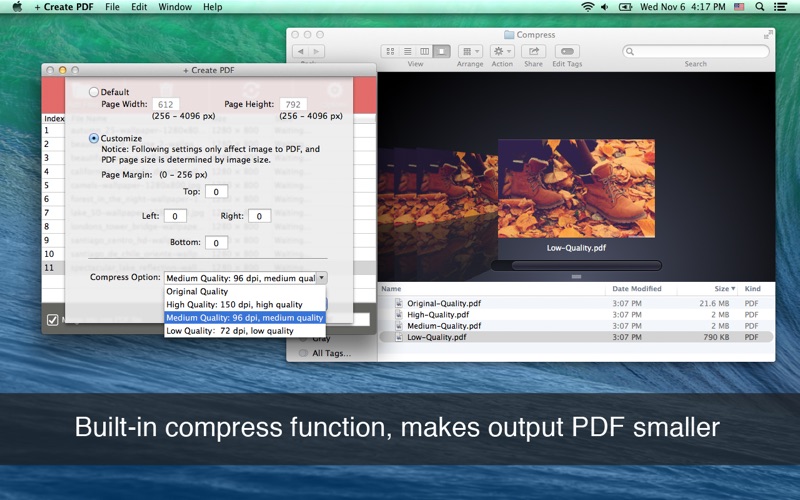This screenshot has width=800, height=500.
Task: Click the Cover Flow resize grip handle
Action: coord(576,277)
